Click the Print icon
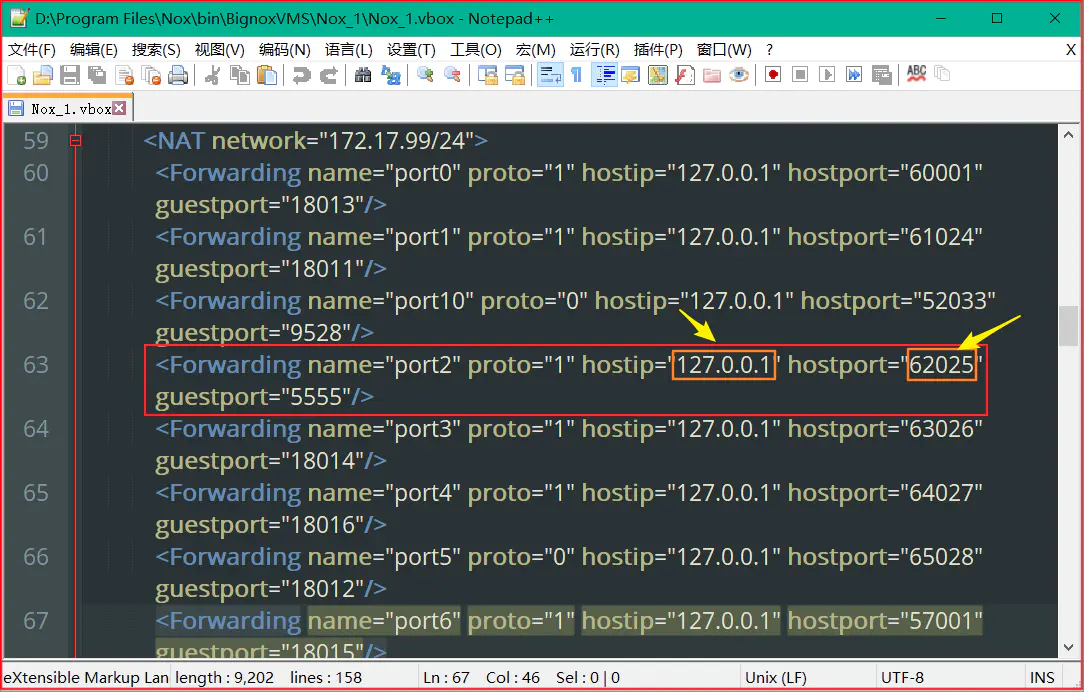The width and height of the screenshot is (1084, 692). [178, 75]
